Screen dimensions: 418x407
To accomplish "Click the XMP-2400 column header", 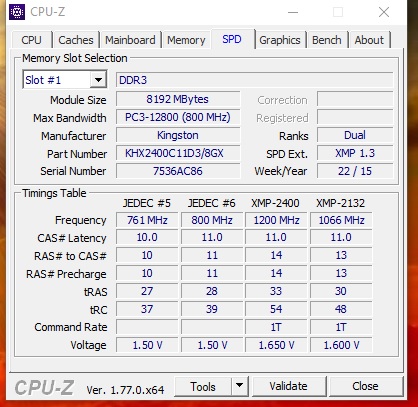I will [x=275, y=203].
